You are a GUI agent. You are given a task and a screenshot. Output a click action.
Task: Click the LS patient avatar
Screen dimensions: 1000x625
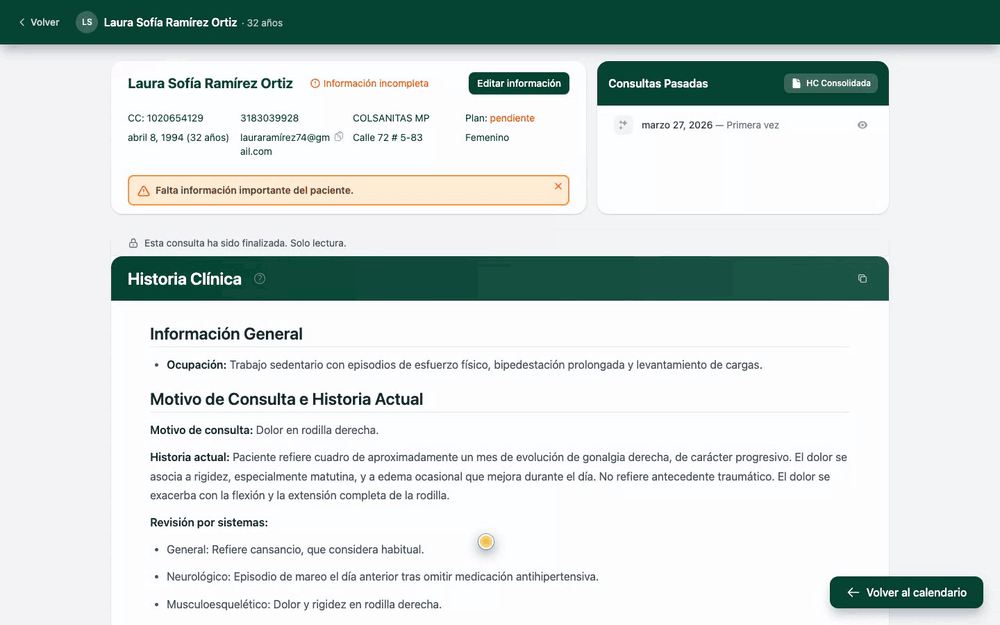click(87, 22)
